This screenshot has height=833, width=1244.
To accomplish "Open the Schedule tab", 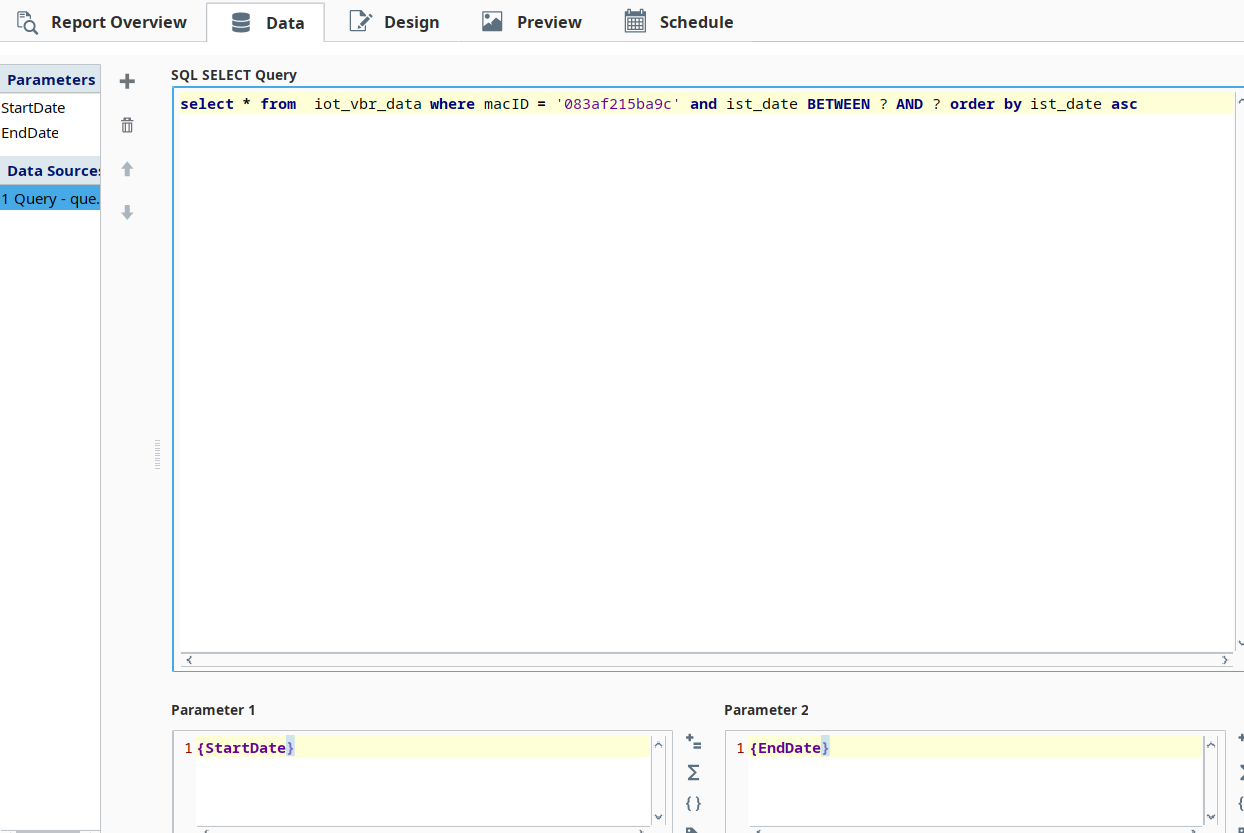I will point(678,22).
